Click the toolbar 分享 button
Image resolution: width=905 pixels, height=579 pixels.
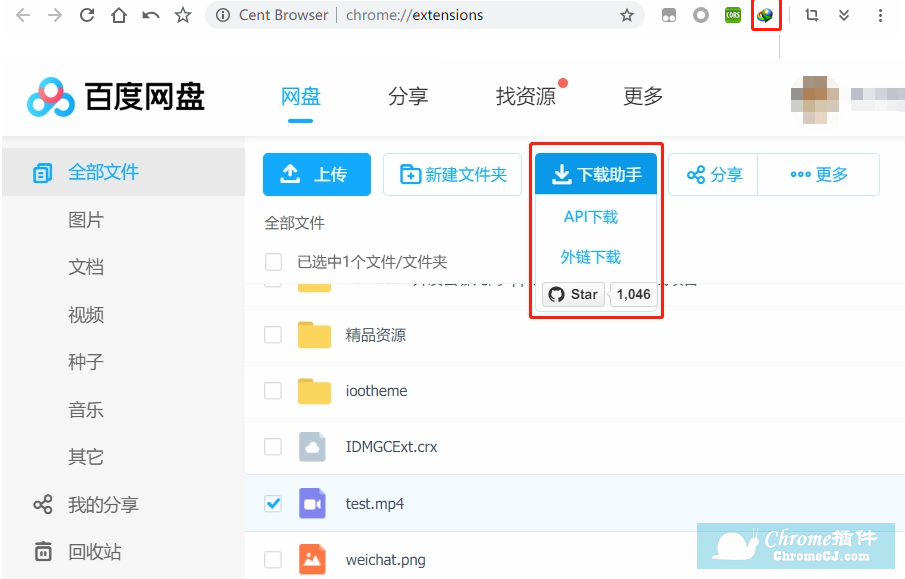click(x=713, y=174)
